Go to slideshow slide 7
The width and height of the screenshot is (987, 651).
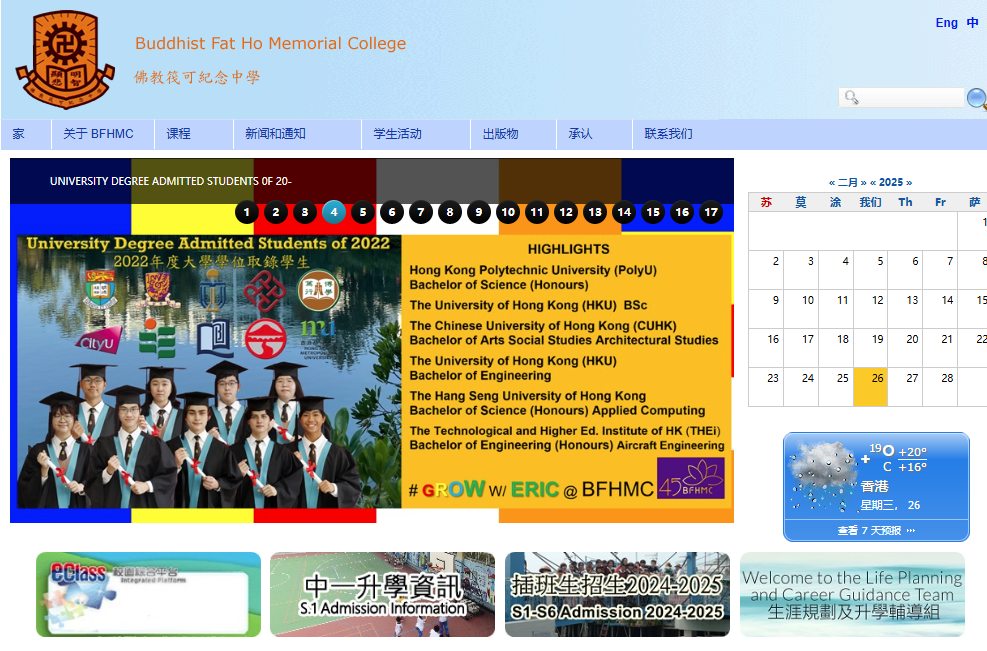[420, 212]
